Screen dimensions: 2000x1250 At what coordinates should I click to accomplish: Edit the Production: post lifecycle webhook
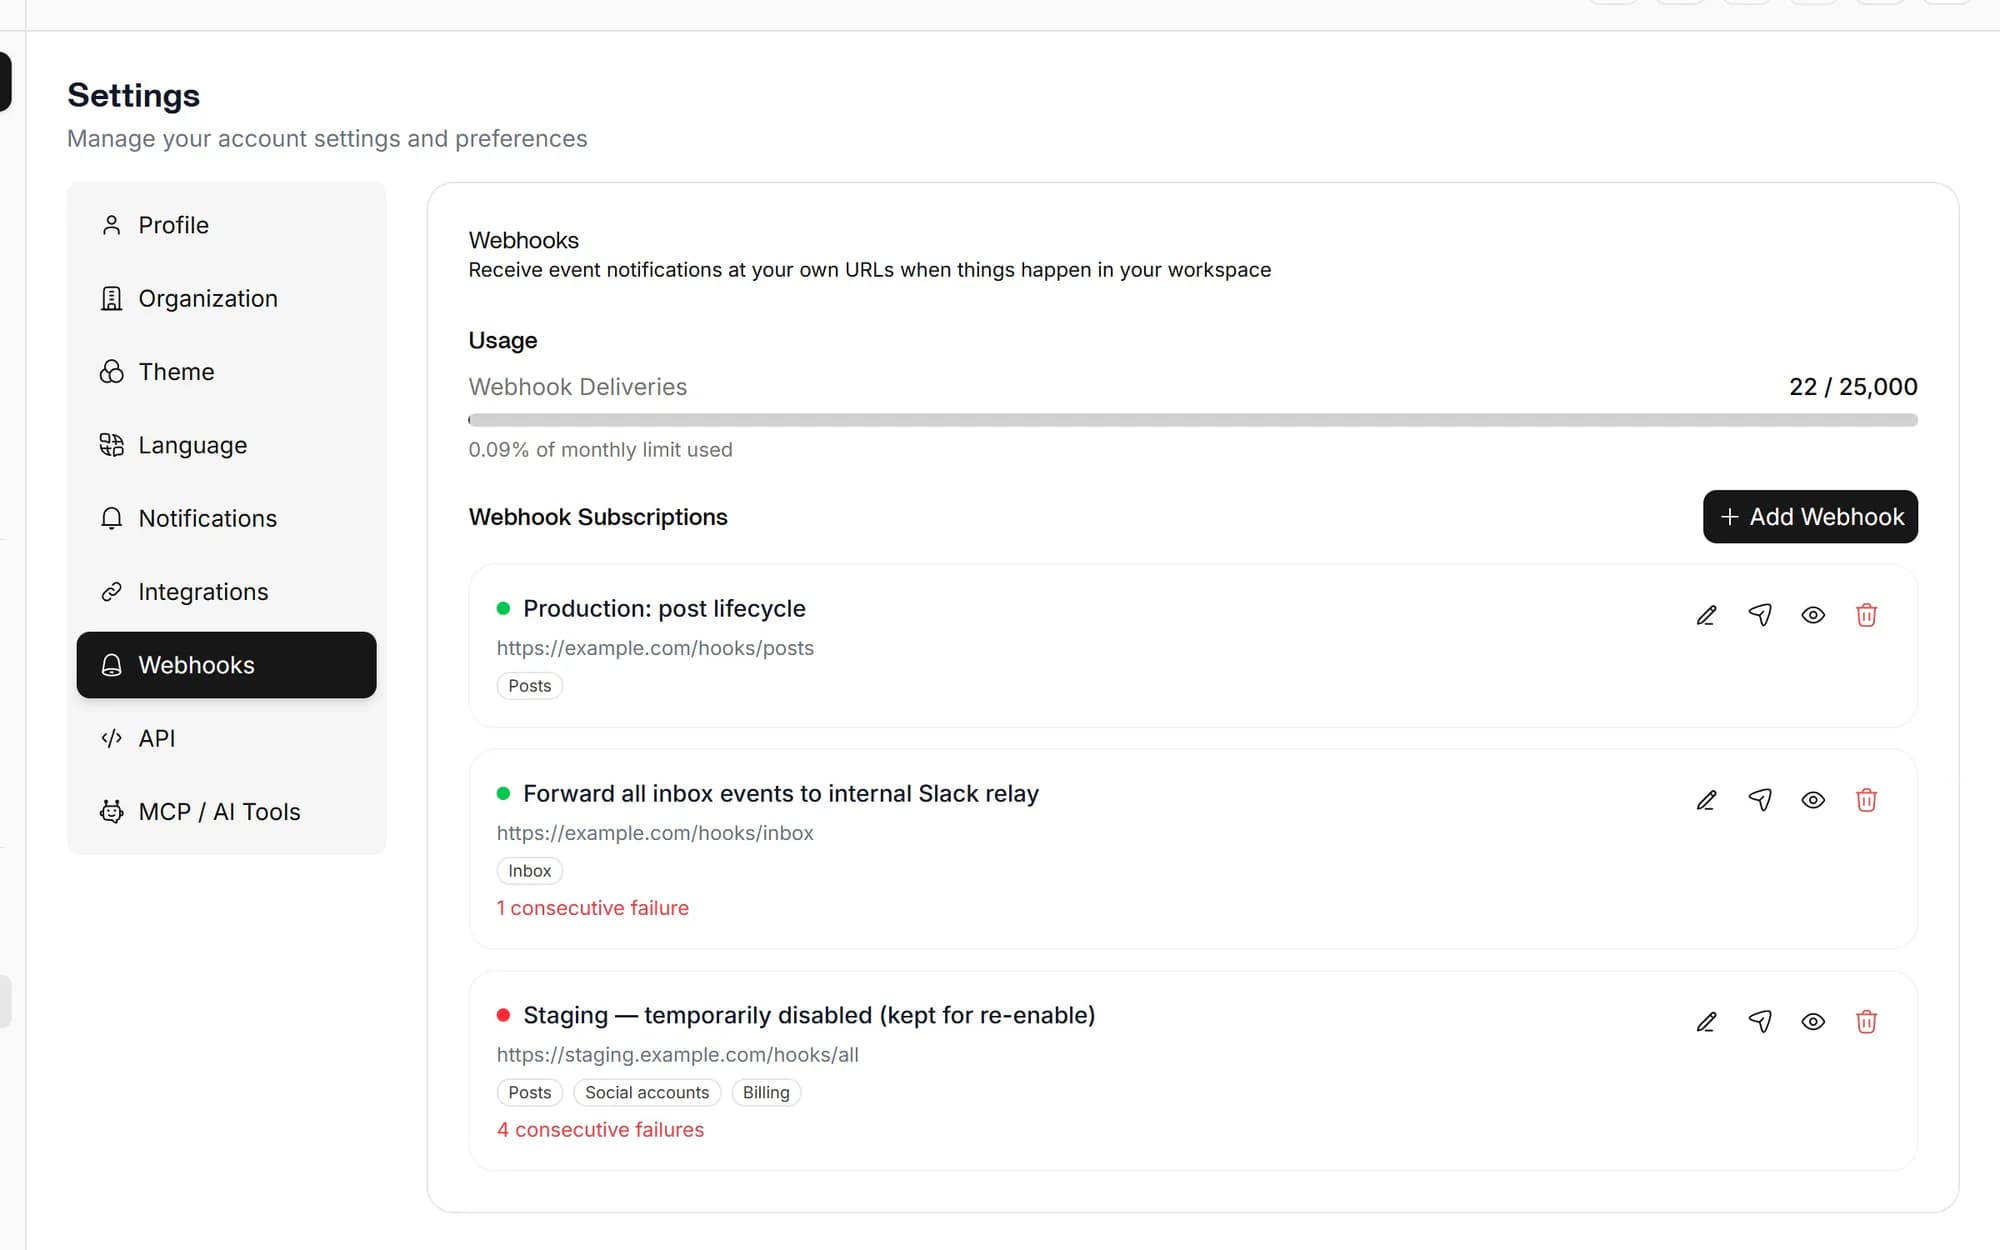point(1706,615)
